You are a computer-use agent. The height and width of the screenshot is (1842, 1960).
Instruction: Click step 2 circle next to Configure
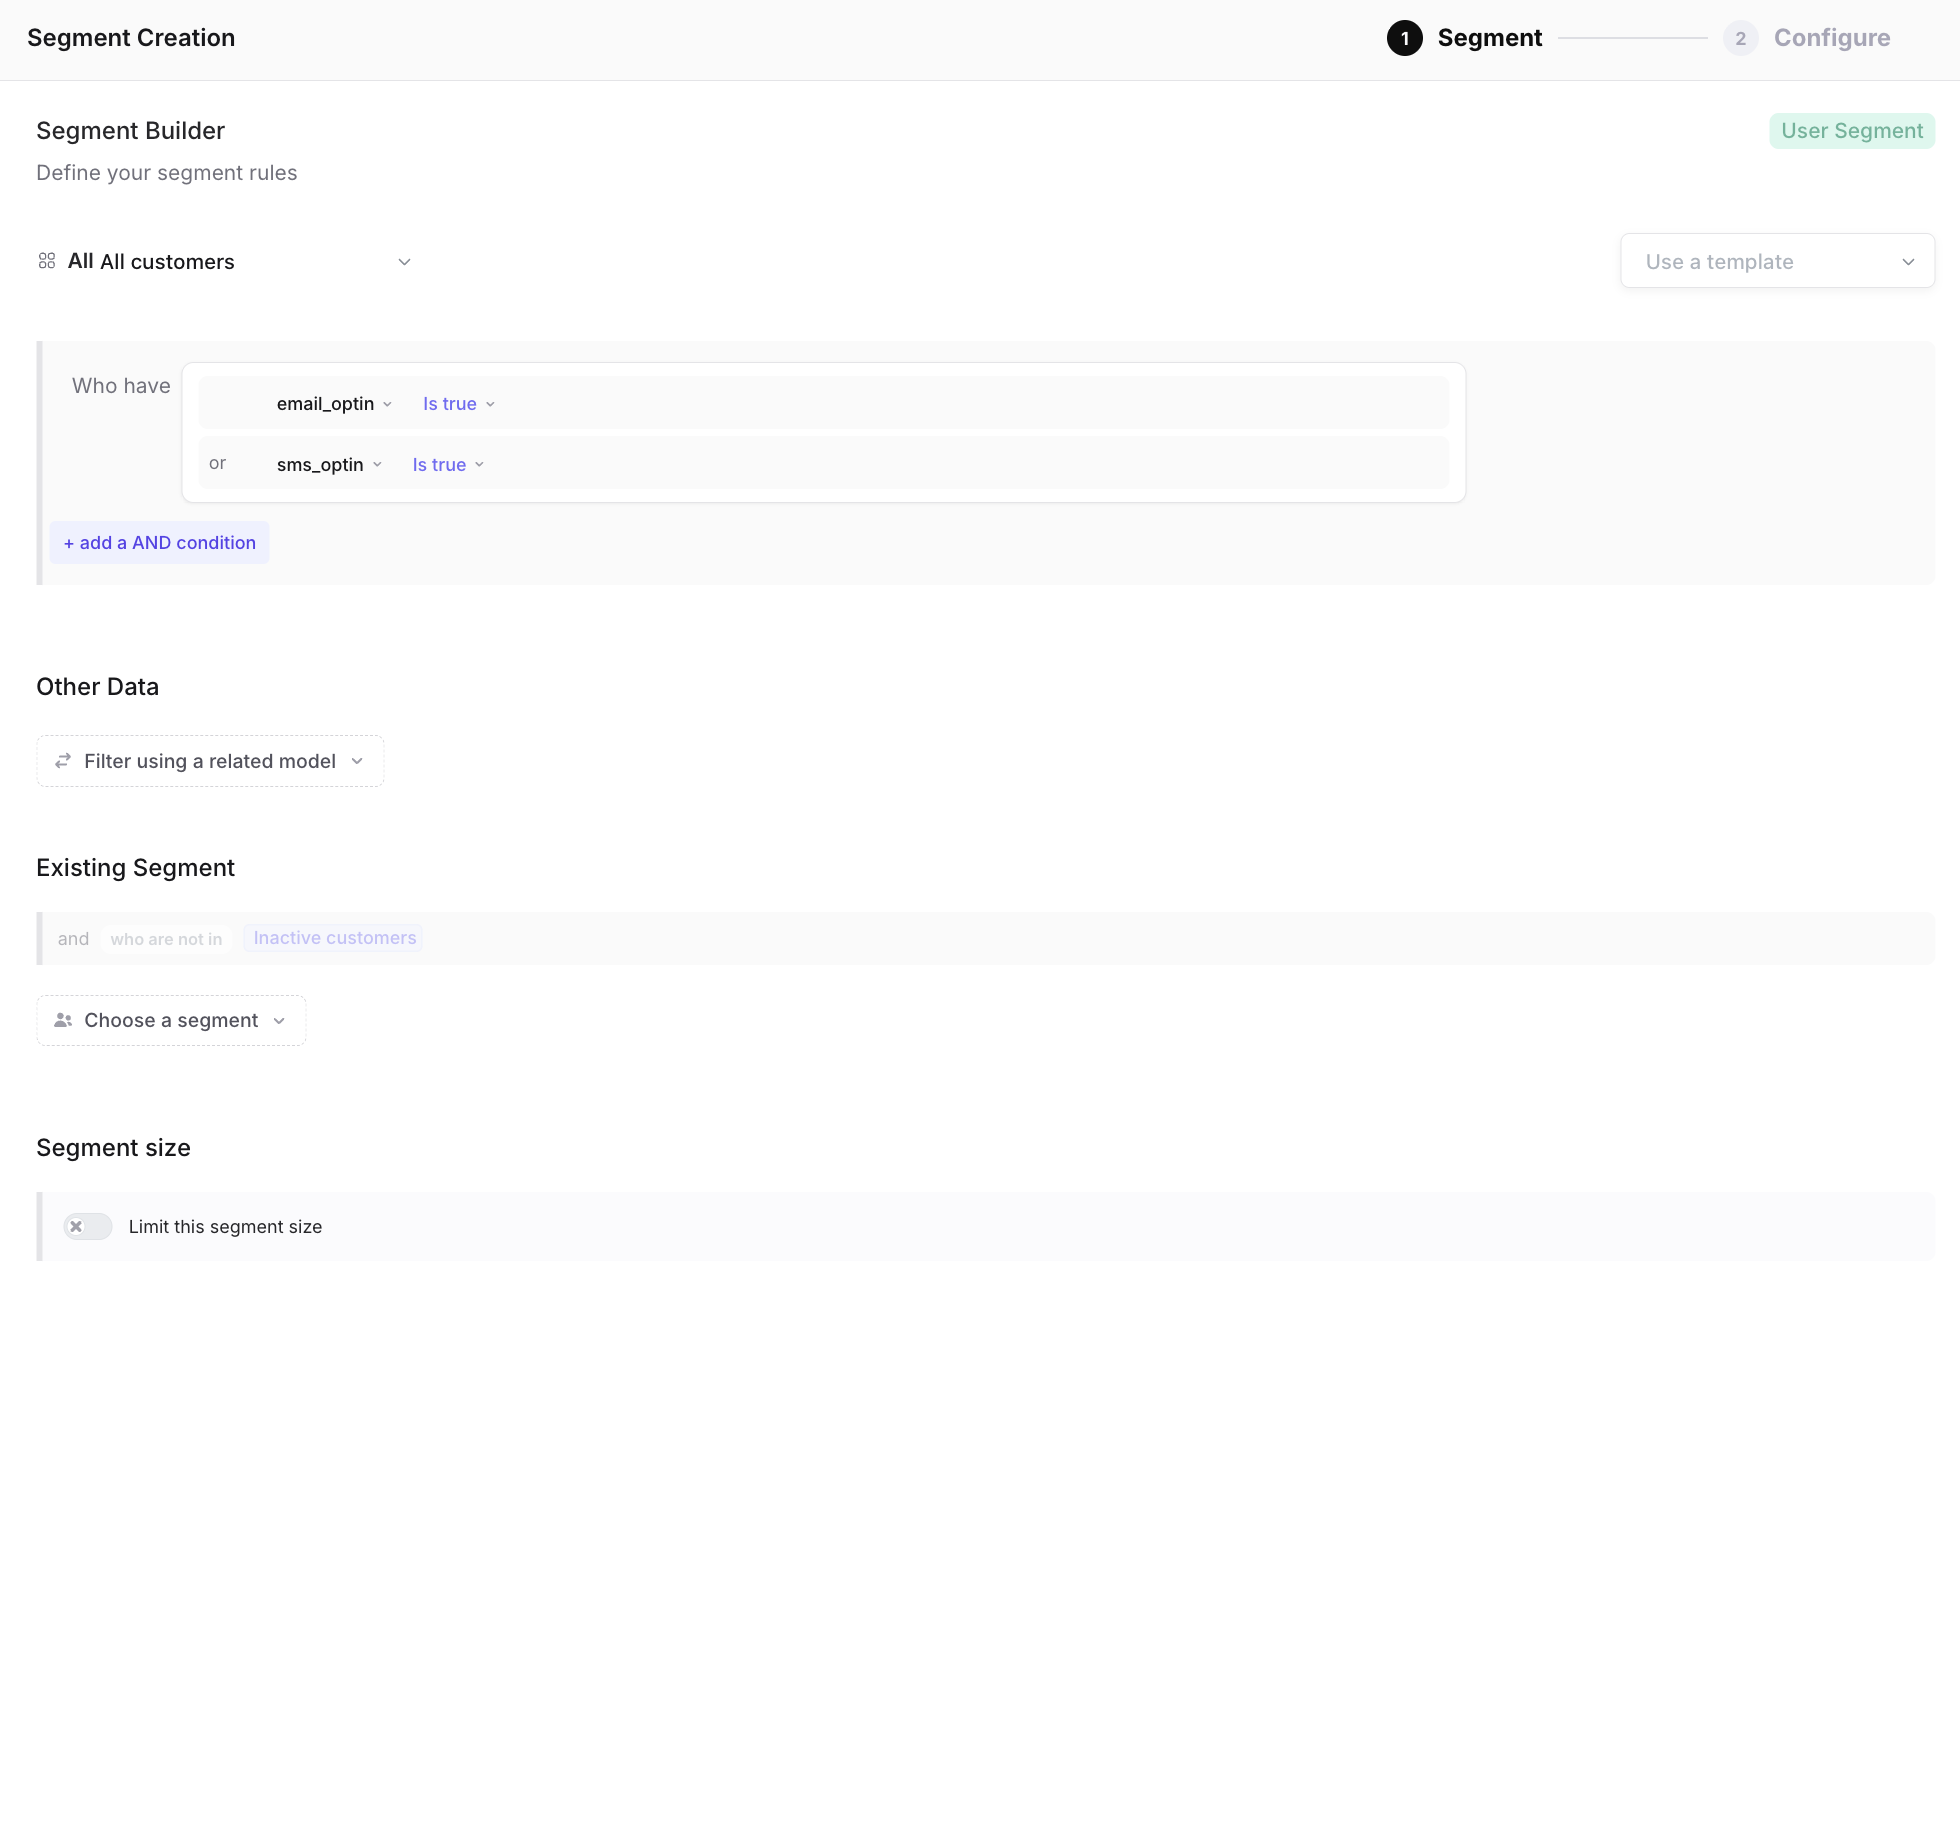click(1741, 38)
